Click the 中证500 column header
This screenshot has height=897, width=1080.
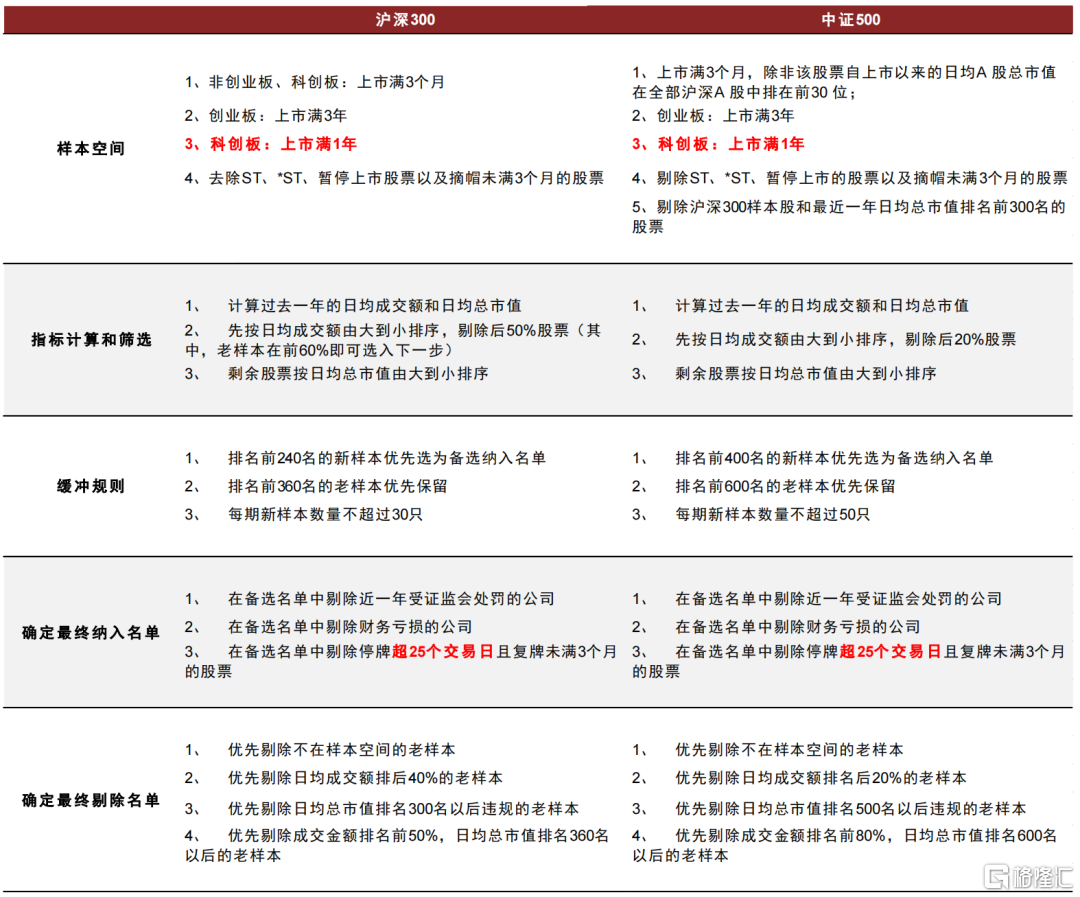pyautogui.click(x=851, y=19)
